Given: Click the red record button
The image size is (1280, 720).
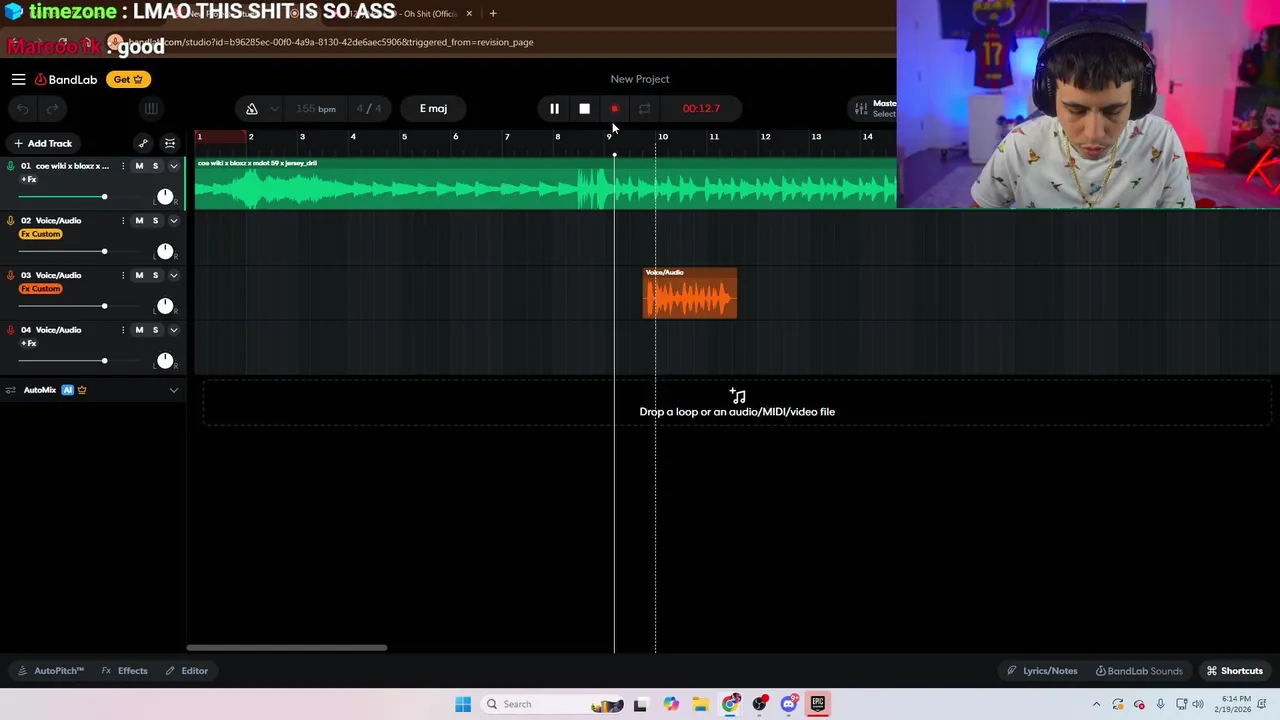Looking at the screenshot, I should click(x=614, y=108).
